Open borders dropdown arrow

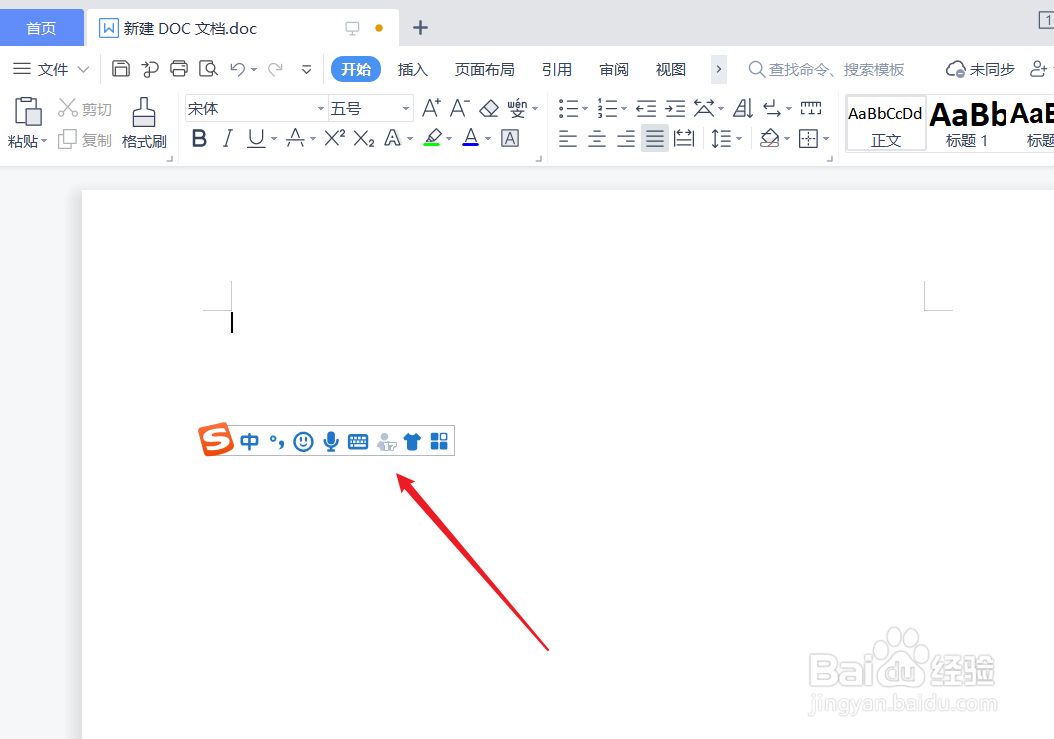pyautogui.click(x=826, y=139)
